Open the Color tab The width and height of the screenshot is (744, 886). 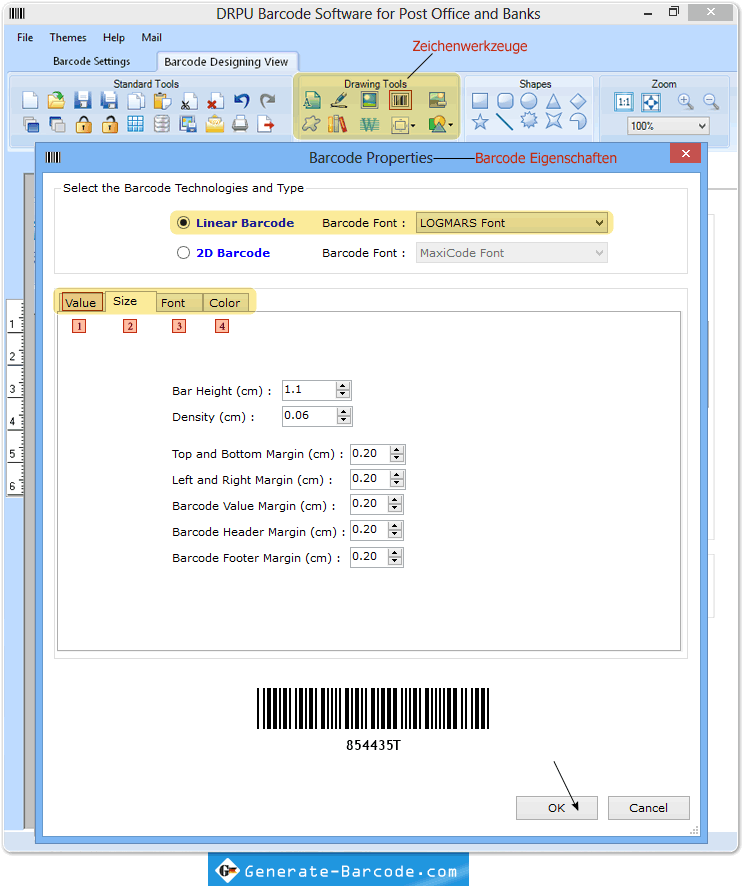225,303
